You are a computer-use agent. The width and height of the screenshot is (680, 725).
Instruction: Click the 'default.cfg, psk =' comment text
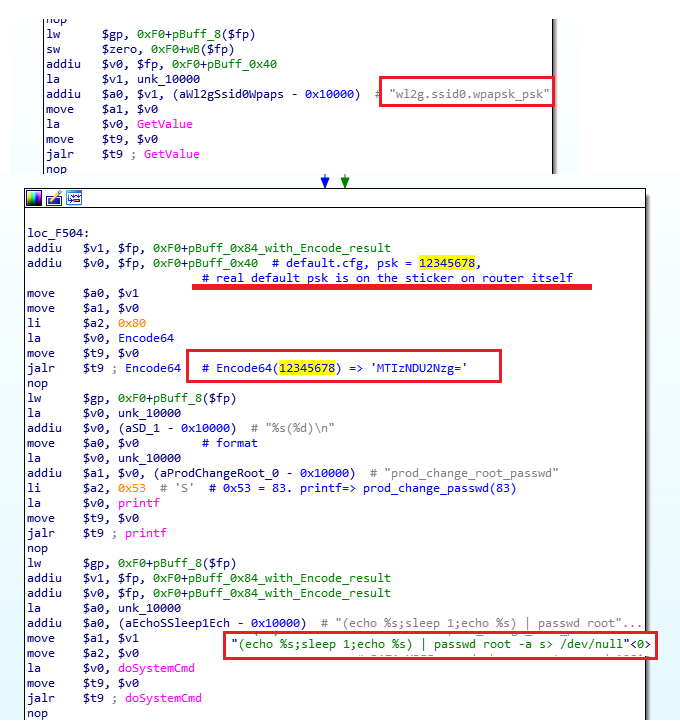click(x=349, y=263)
